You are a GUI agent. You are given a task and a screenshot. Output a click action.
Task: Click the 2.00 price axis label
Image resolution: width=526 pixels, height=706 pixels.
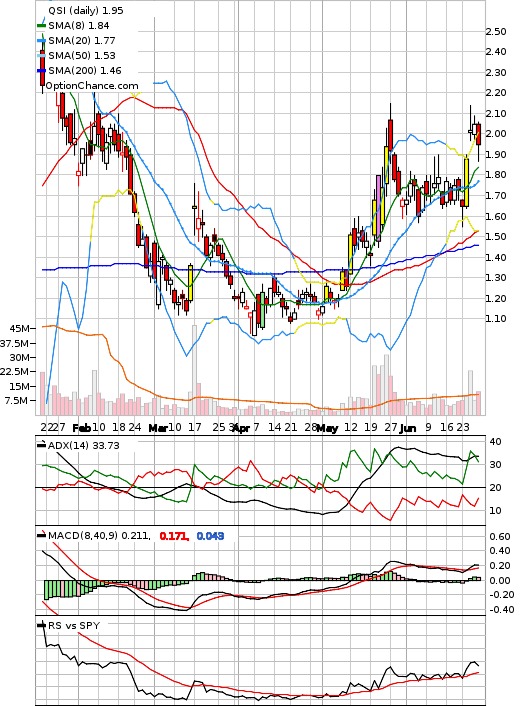pyautogui.click(x=496, y=134)
